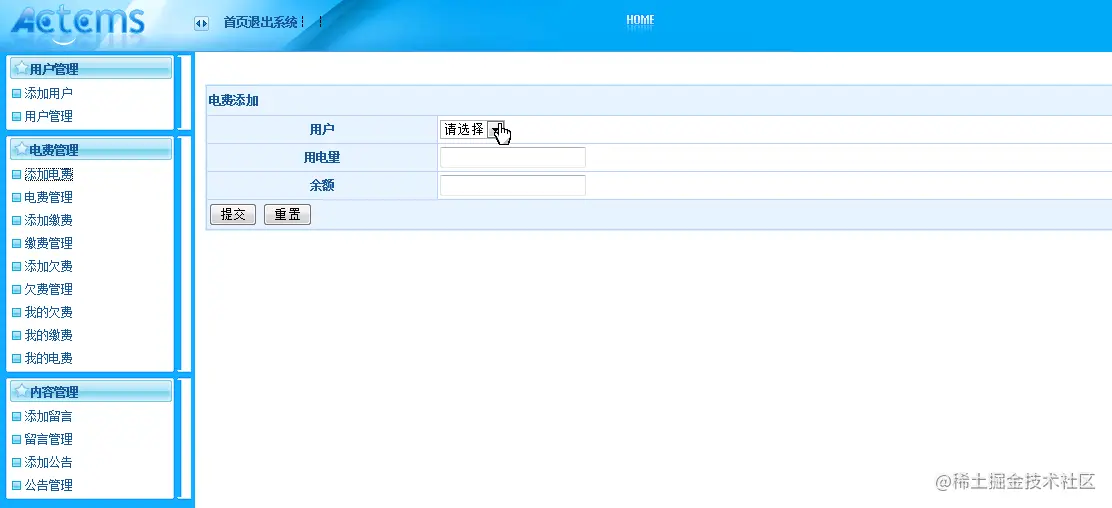Open the 请选择 user dropdown

pyautogui.click(x=472, y=129)
